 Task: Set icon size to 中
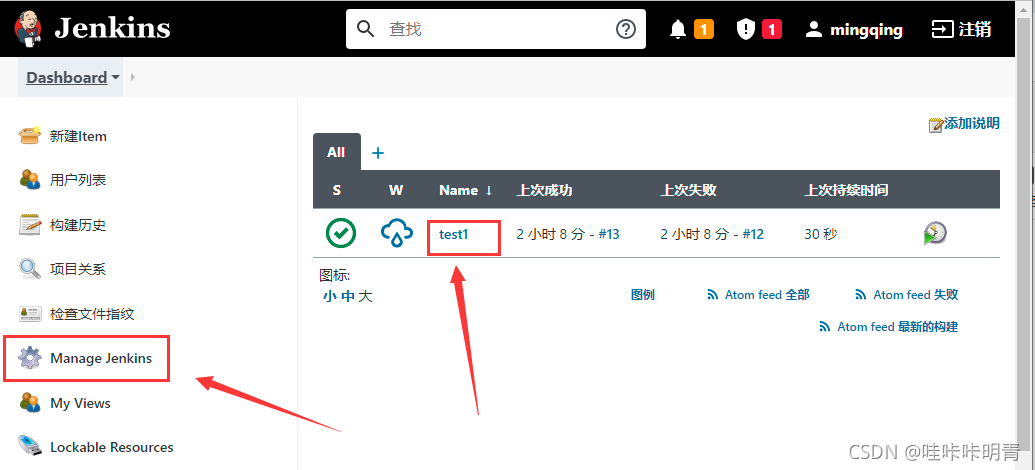348,296
